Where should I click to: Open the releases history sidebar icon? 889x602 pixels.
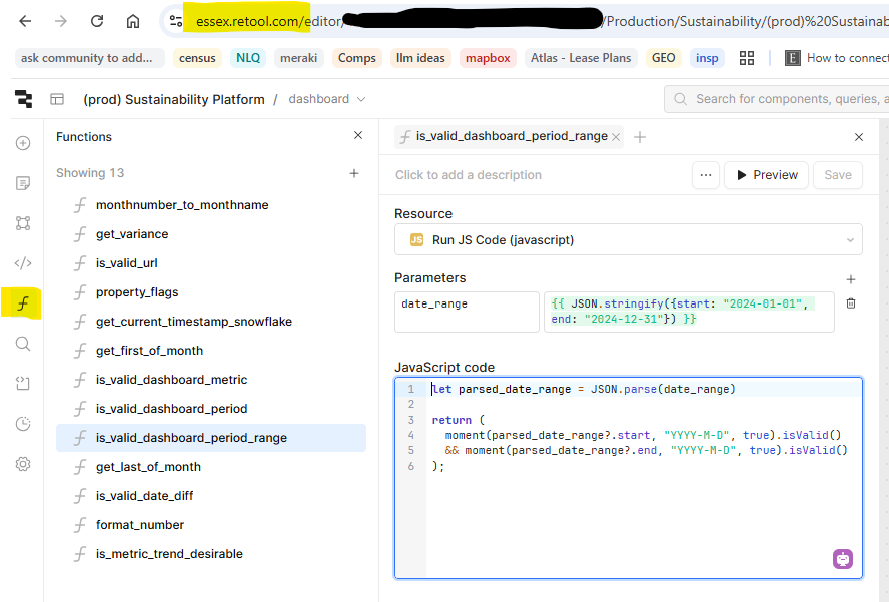point(23,384)
